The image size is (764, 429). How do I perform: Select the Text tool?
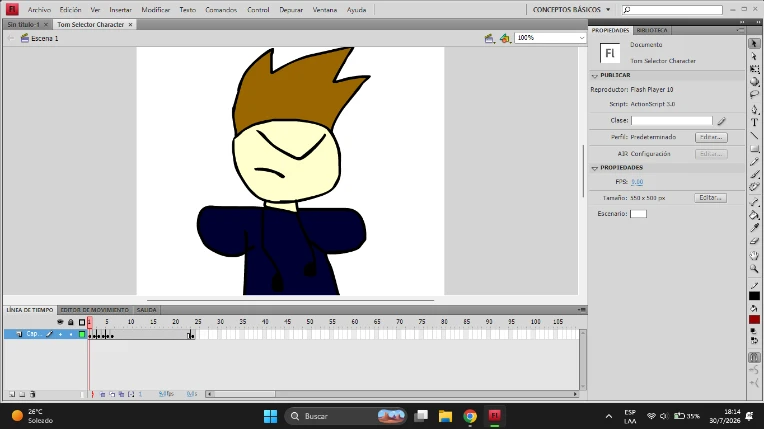click(754, 122)
